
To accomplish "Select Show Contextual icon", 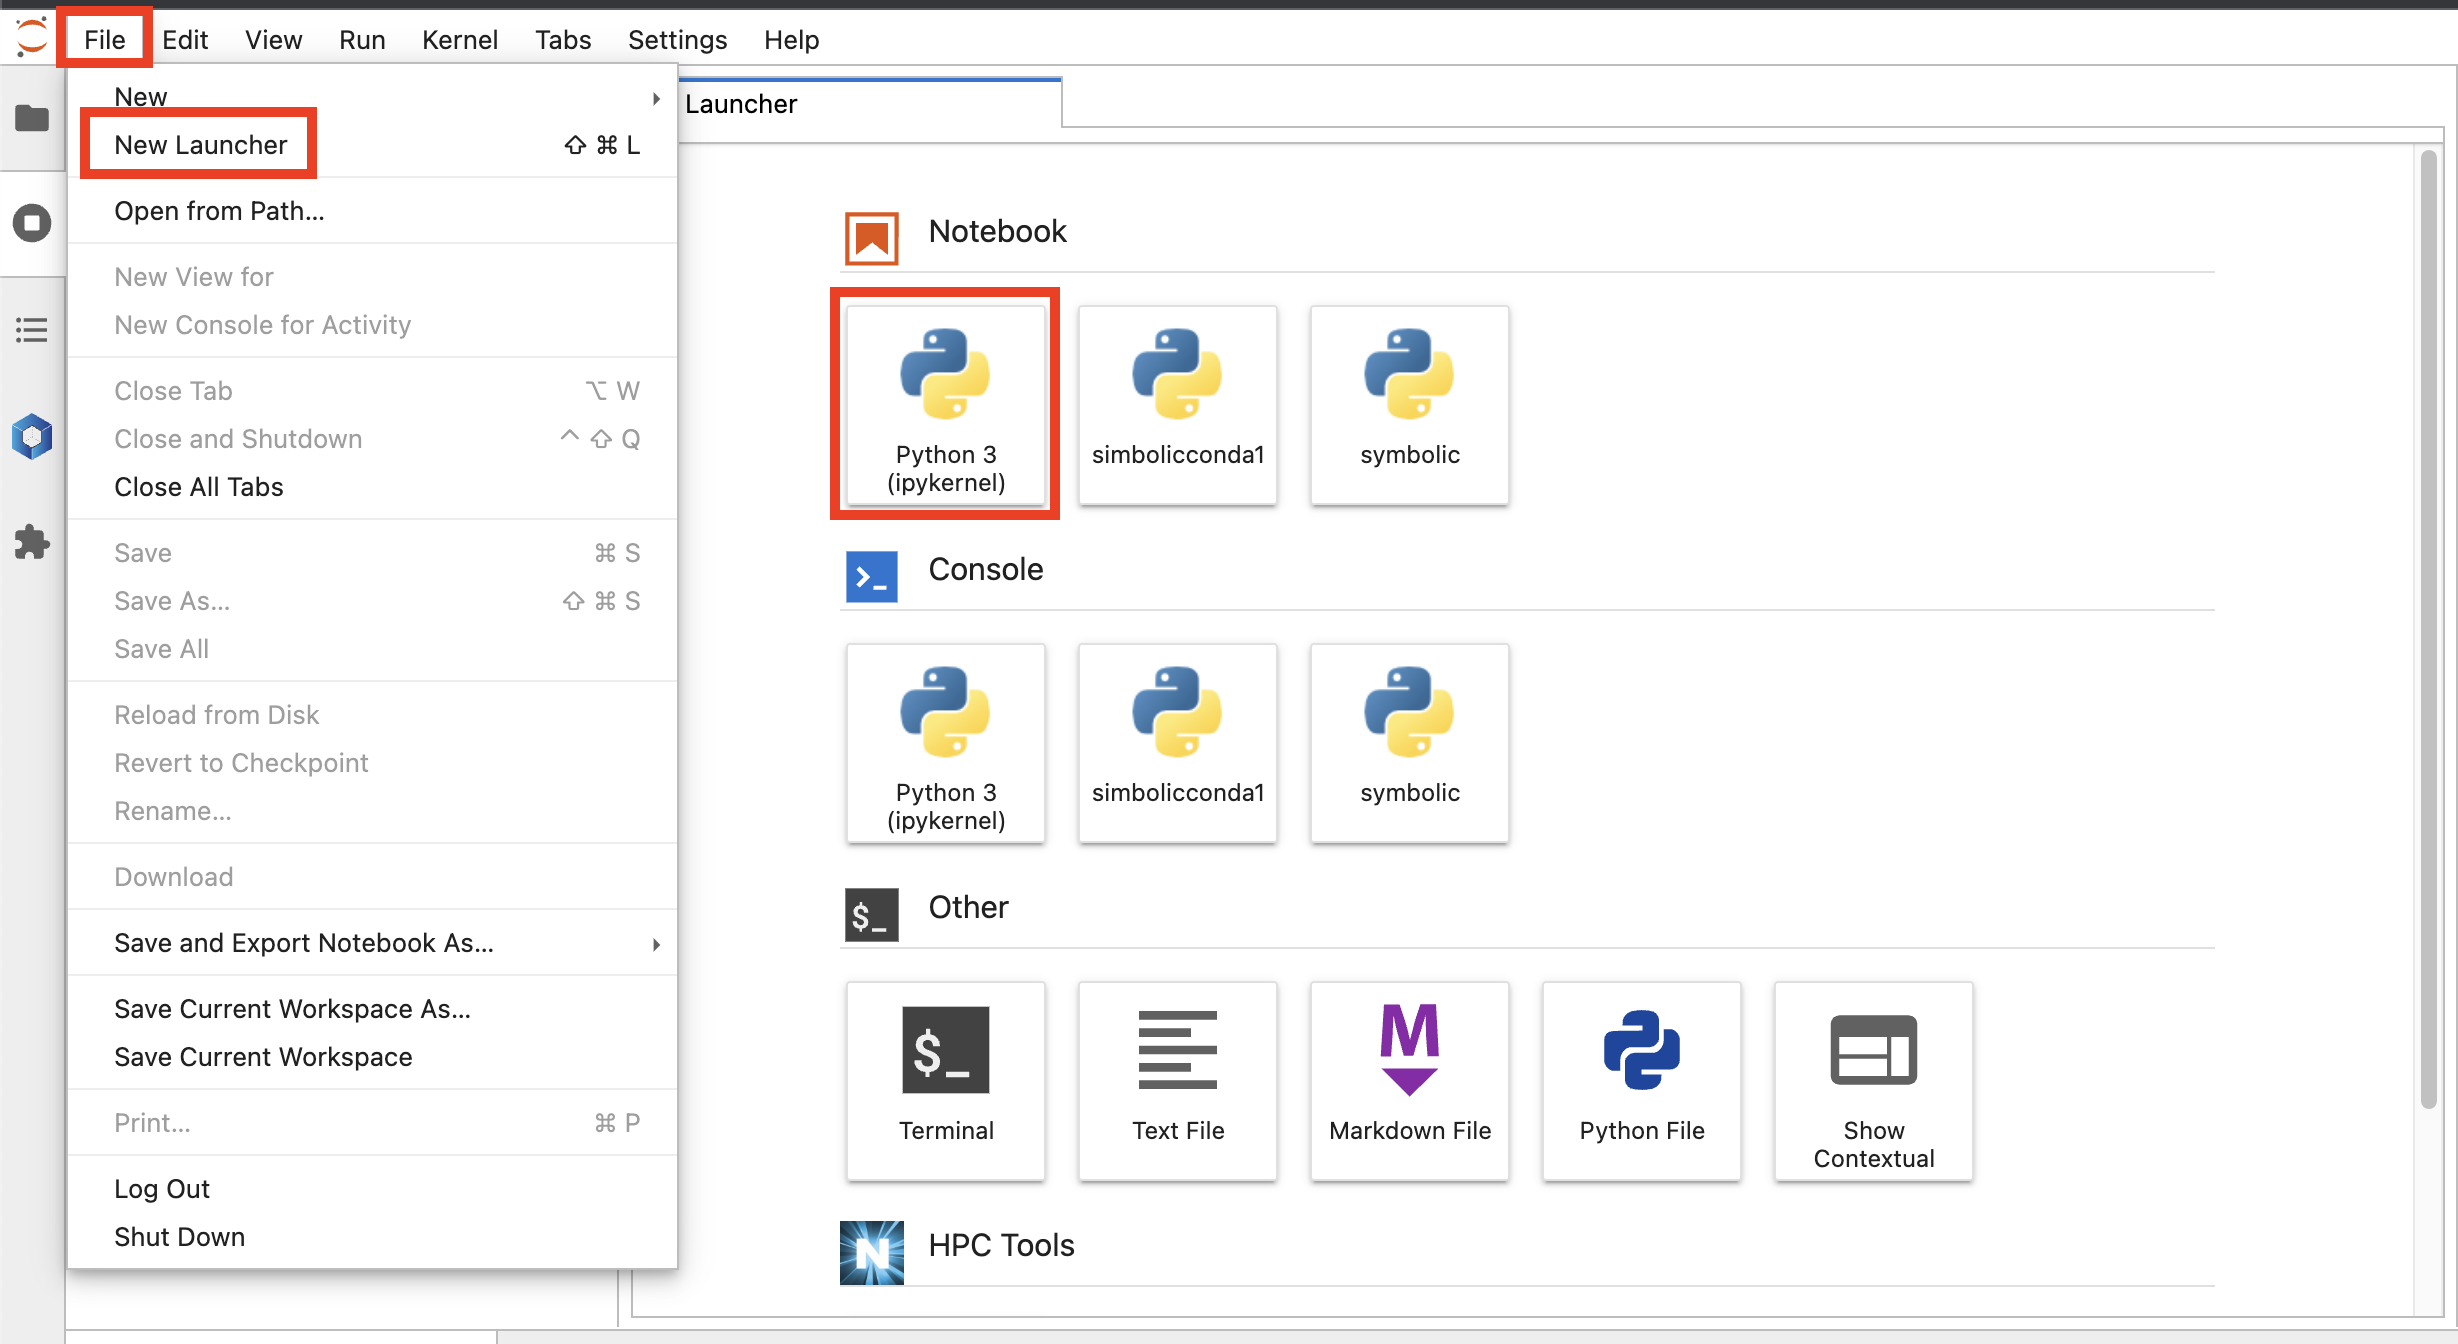I will click(x=1872, y=1074).
